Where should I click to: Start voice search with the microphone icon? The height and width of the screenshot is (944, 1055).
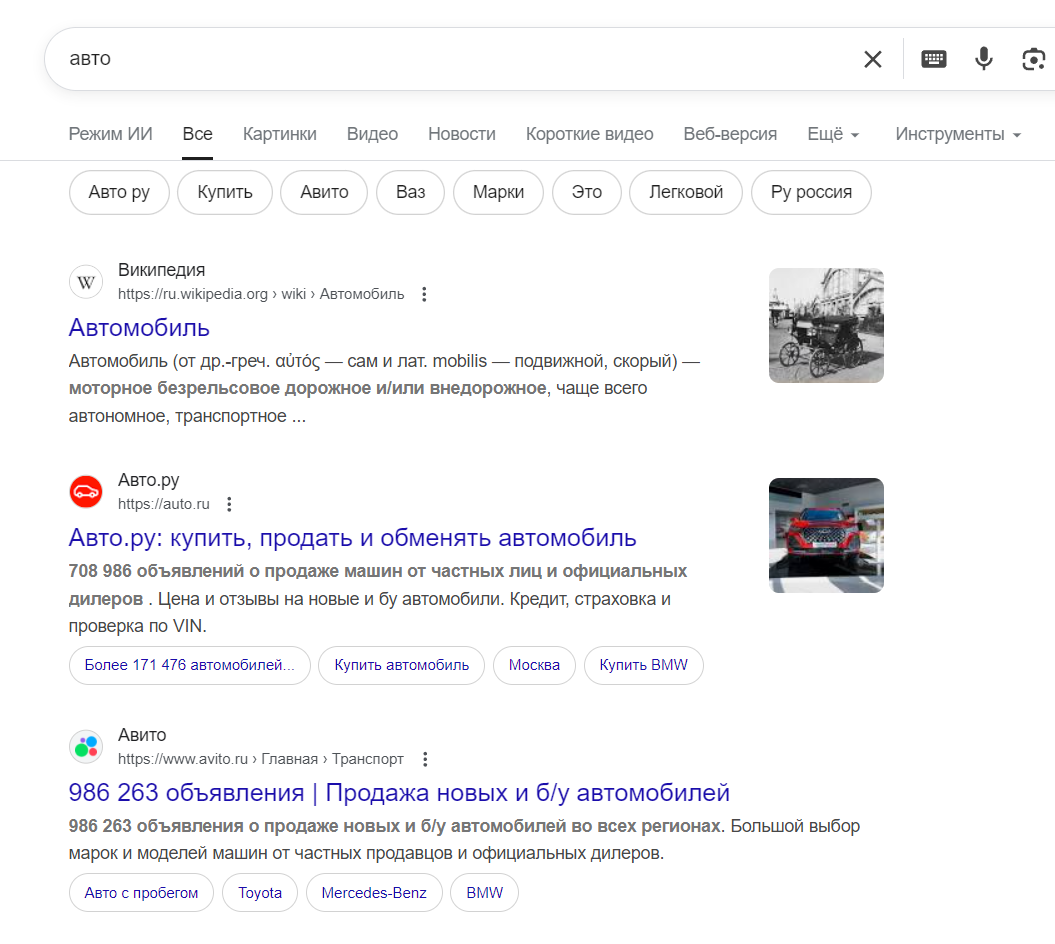coord(984,59)
